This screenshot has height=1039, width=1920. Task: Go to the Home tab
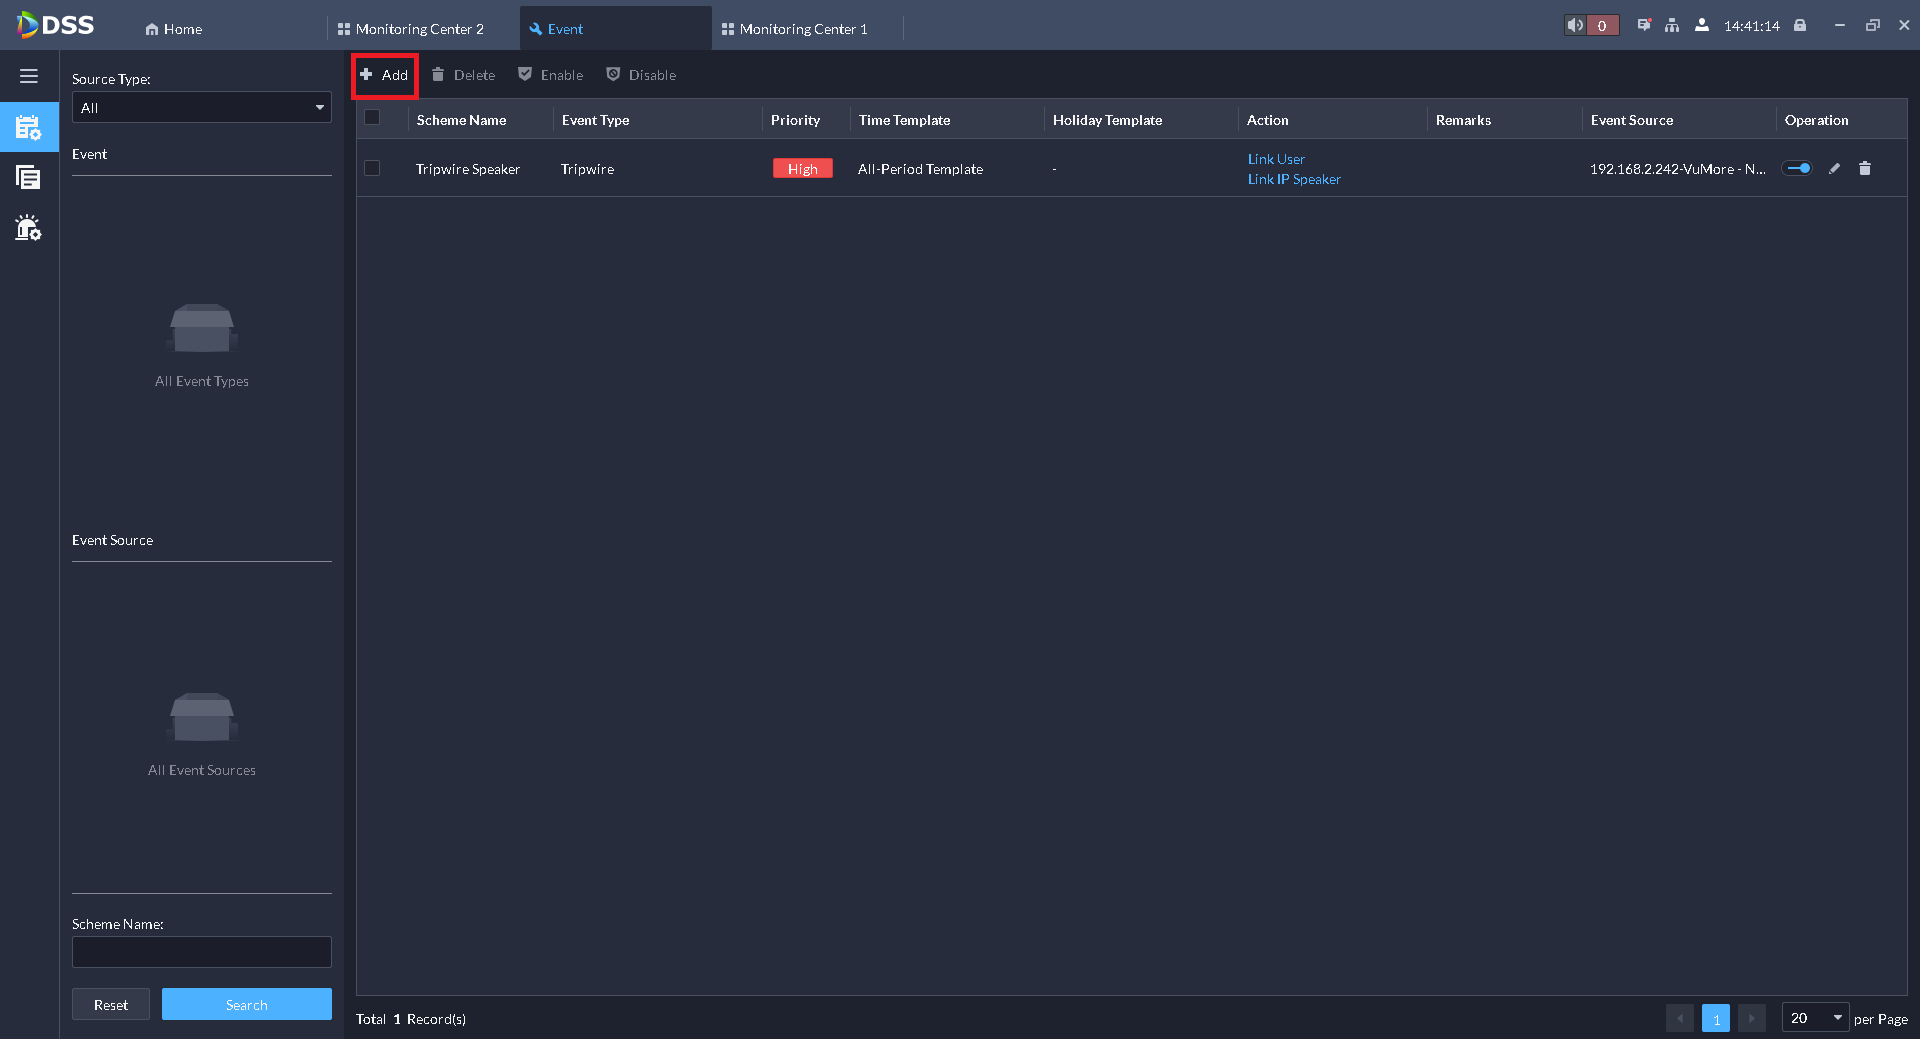[174, 29]
